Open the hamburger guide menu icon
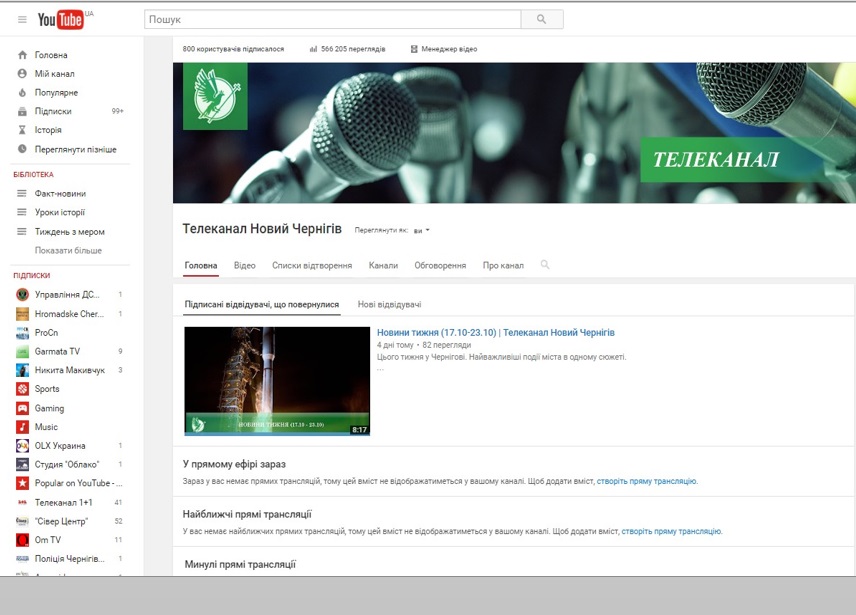 click(22, 20)
